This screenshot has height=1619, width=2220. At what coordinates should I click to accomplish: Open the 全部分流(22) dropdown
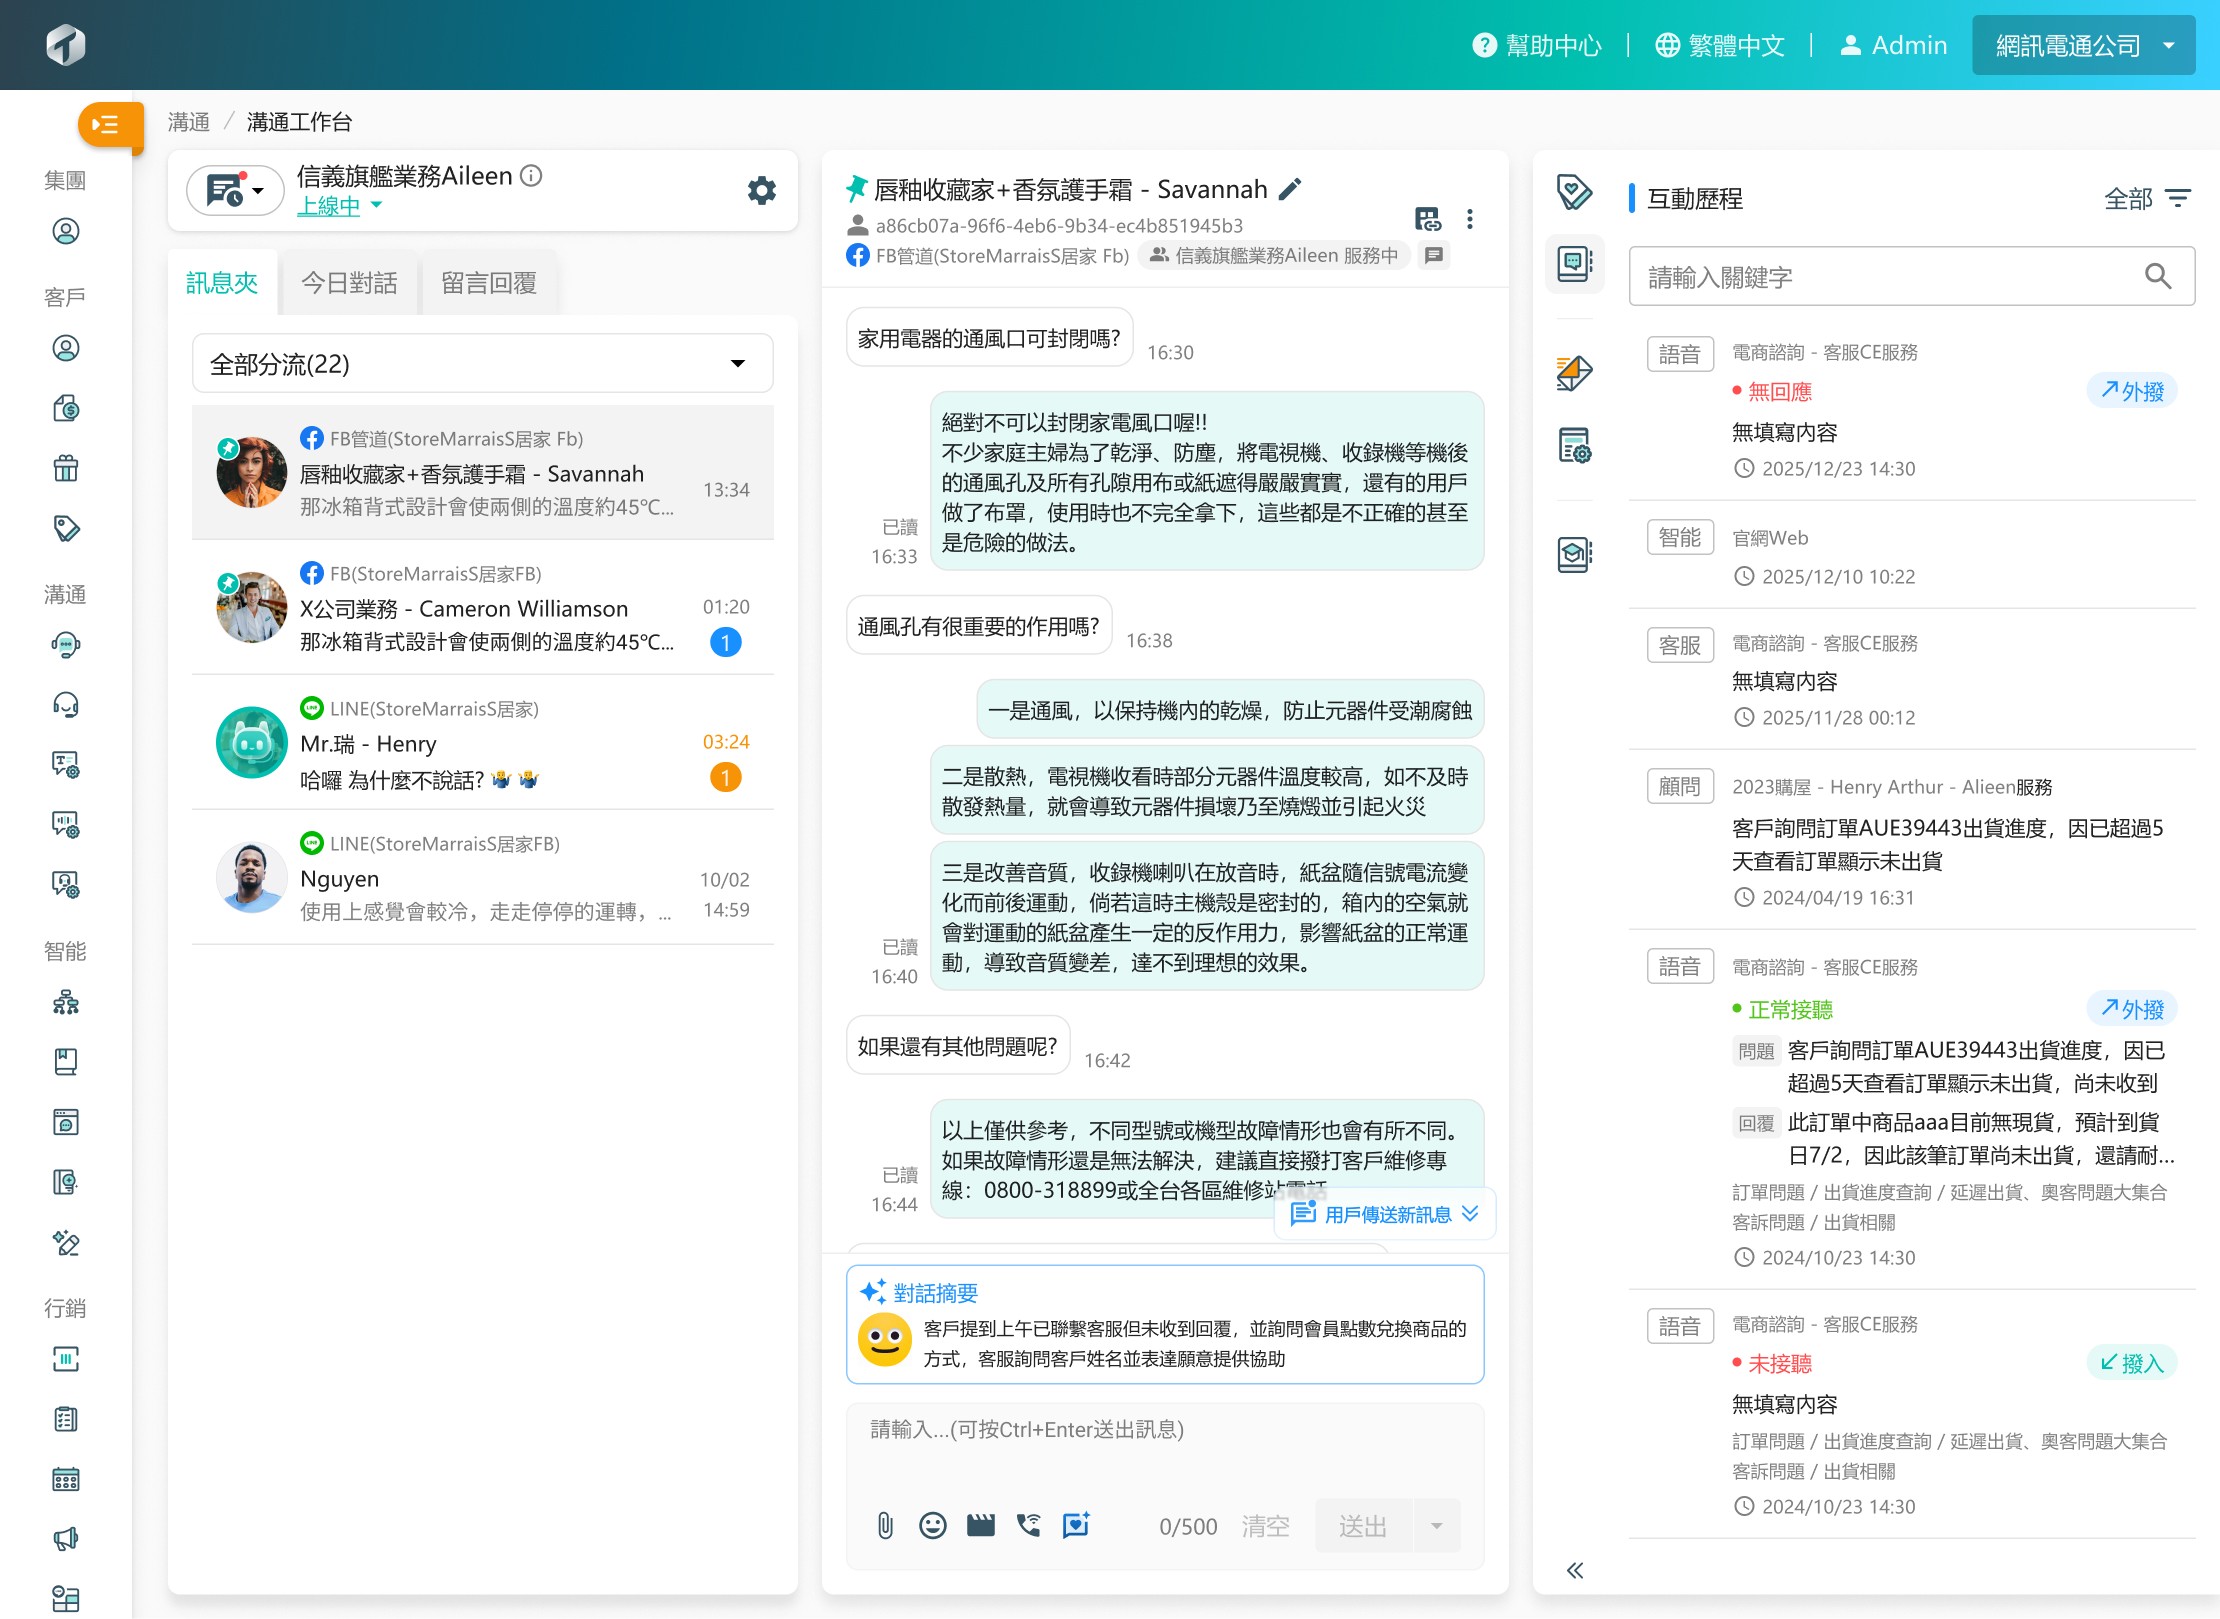coord(482,363)
